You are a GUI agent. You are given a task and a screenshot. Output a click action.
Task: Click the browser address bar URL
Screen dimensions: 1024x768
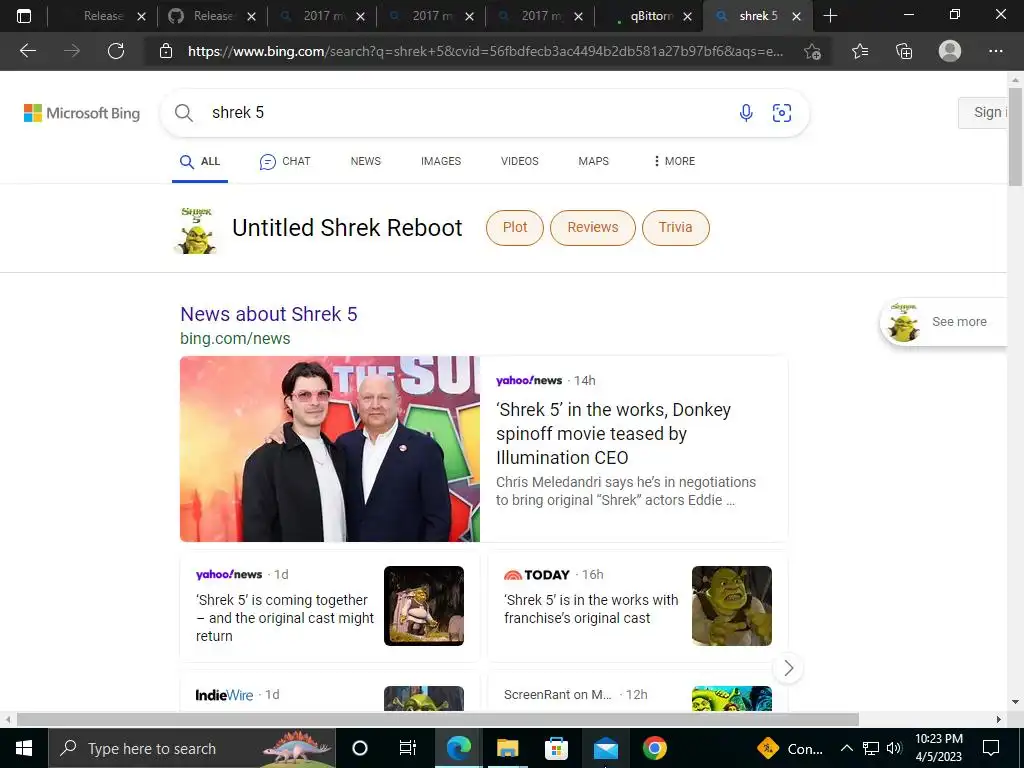point(485,51)
